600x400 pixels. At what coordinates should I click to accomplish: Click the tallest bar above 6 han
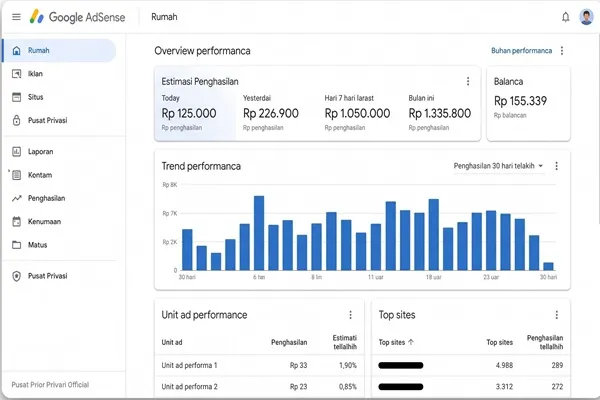[x=259, y=233]
